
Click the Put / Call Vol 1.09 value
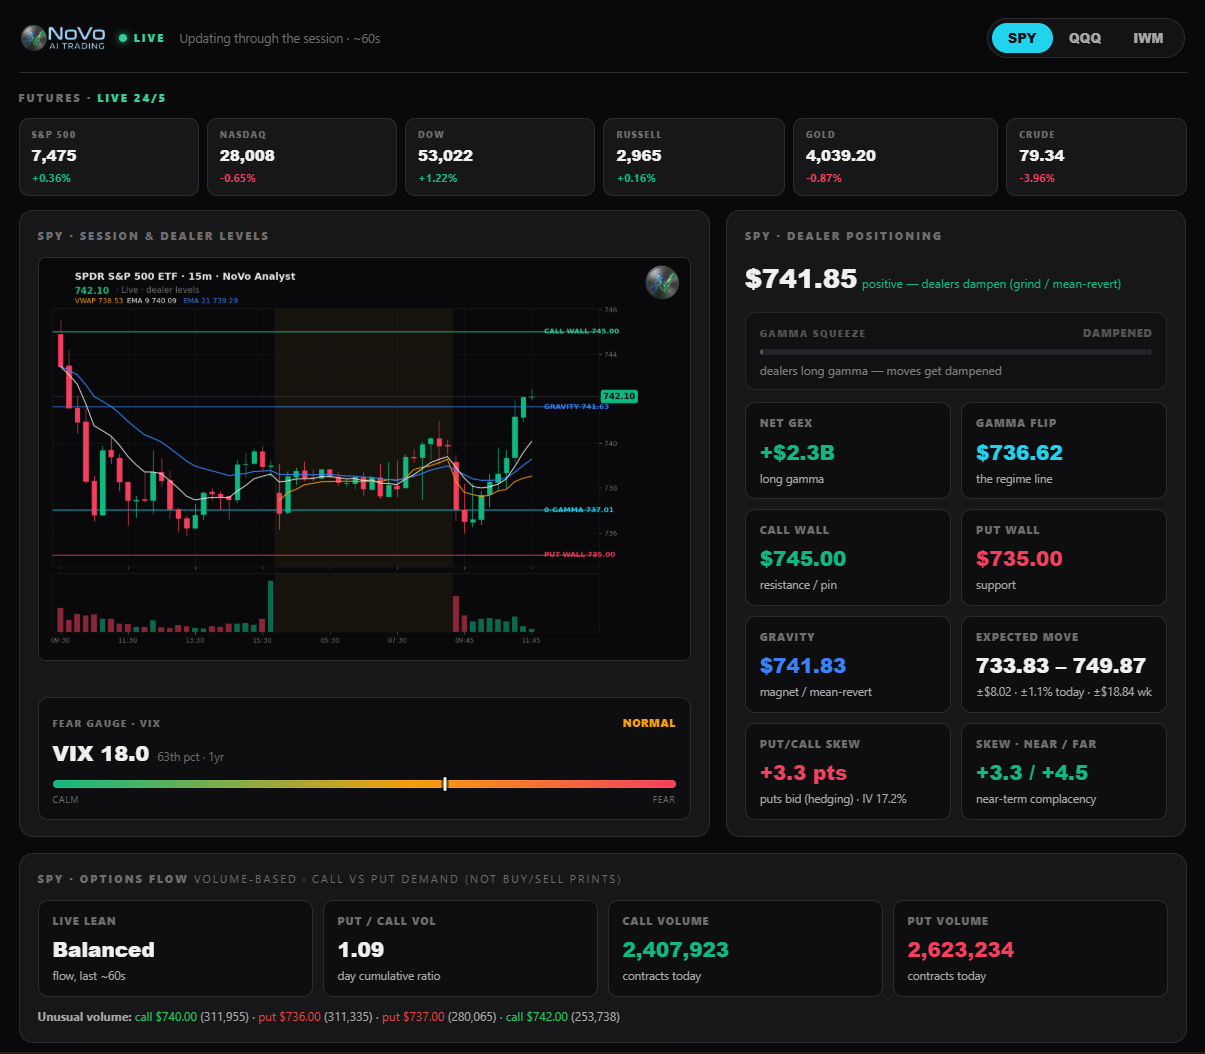point(361,950)
